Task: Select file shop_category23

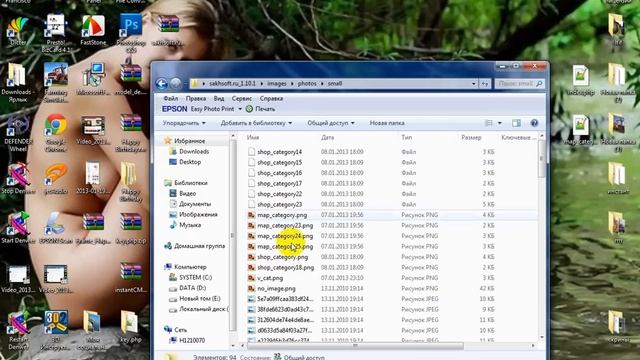Action: click(280, 204)
